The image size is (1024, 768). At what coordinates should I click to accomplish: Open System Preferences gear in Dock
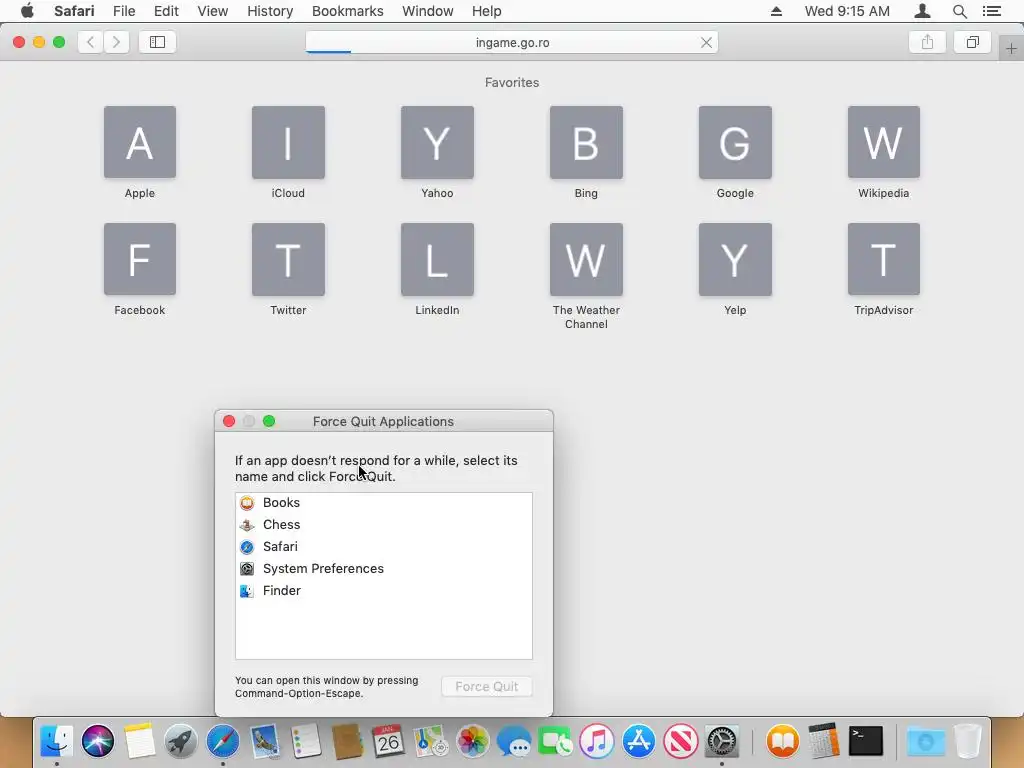coord(722,741)
